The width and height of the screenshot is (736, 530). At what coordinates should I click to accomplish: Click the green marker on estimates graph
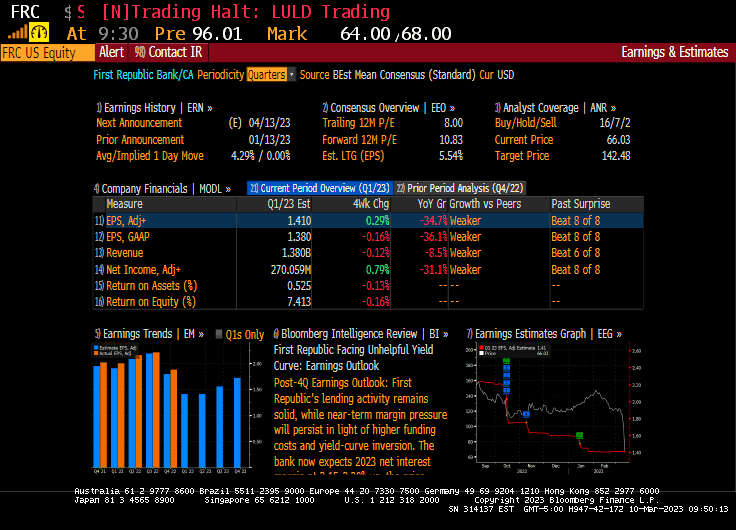pos(579,435)
